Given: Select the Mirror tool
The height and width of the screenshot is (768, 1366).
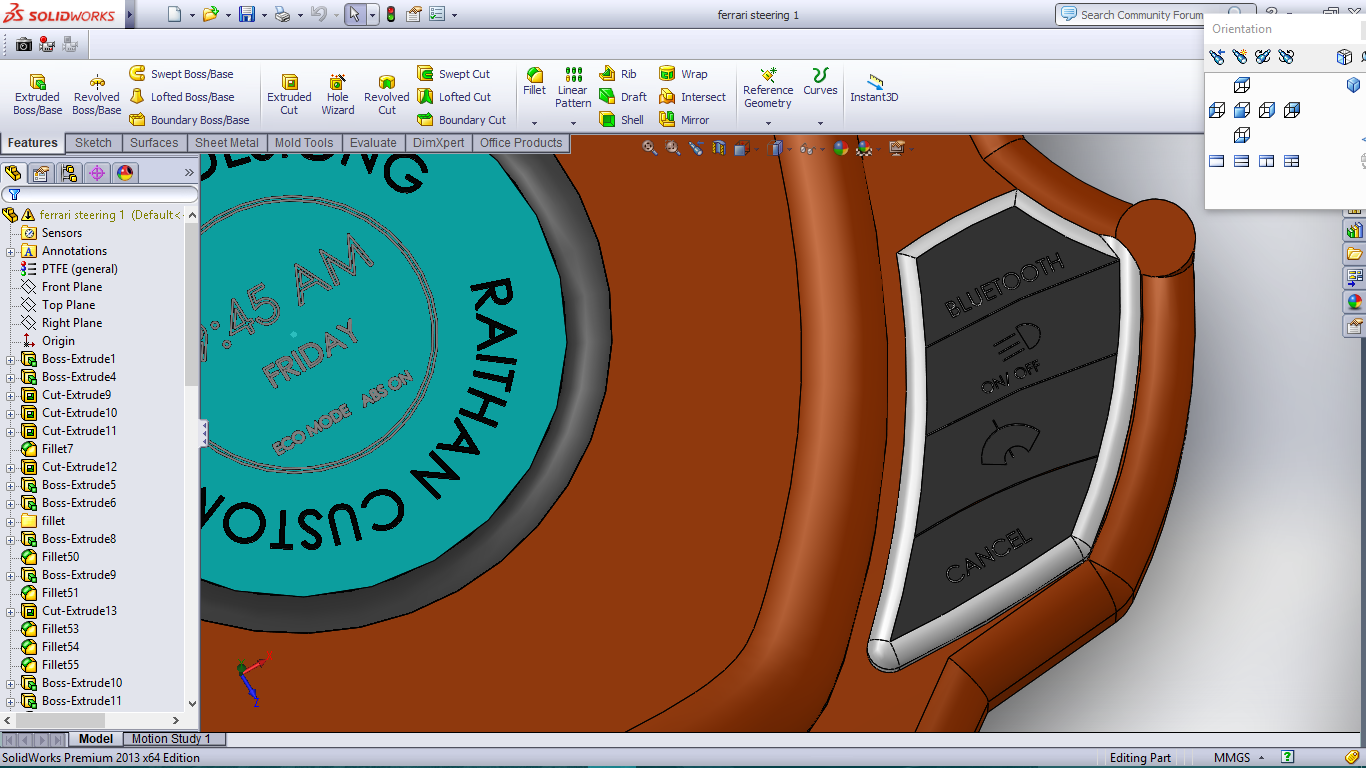Looking at the screenshot, I should [x=684, y=120].
